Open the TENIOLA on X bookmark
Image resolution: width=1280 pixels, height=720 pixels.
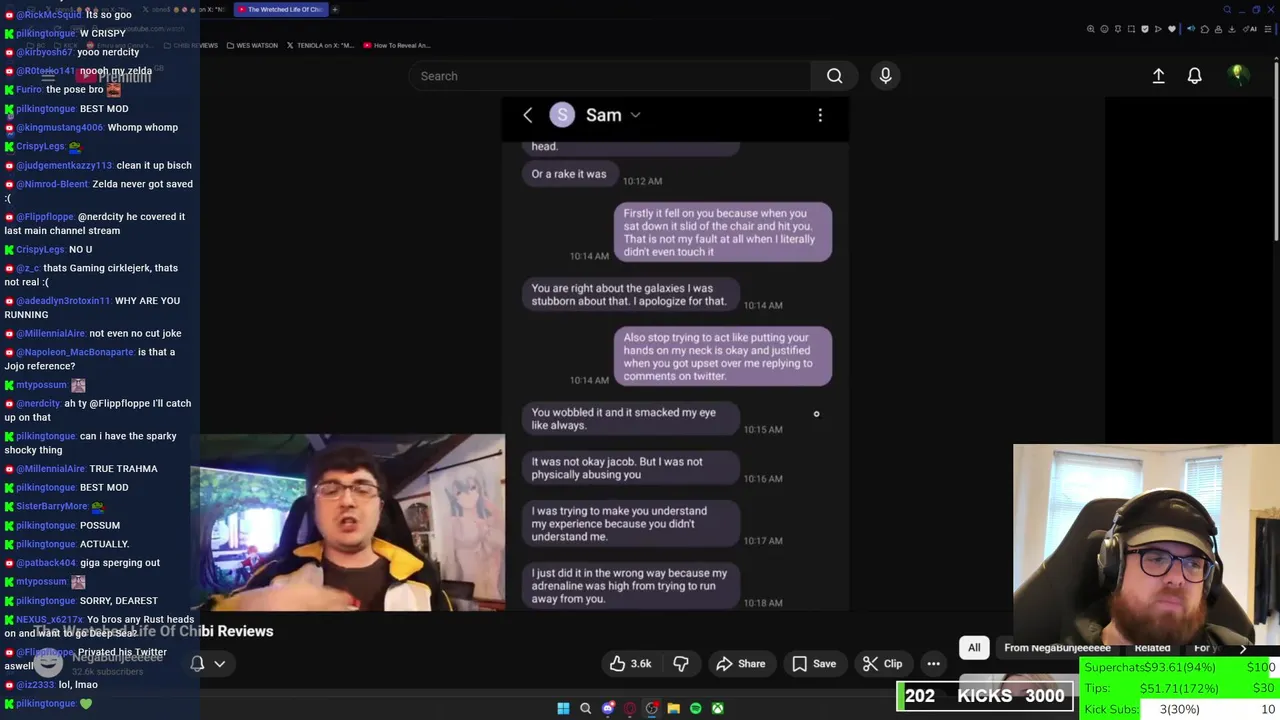click(321, 45)
